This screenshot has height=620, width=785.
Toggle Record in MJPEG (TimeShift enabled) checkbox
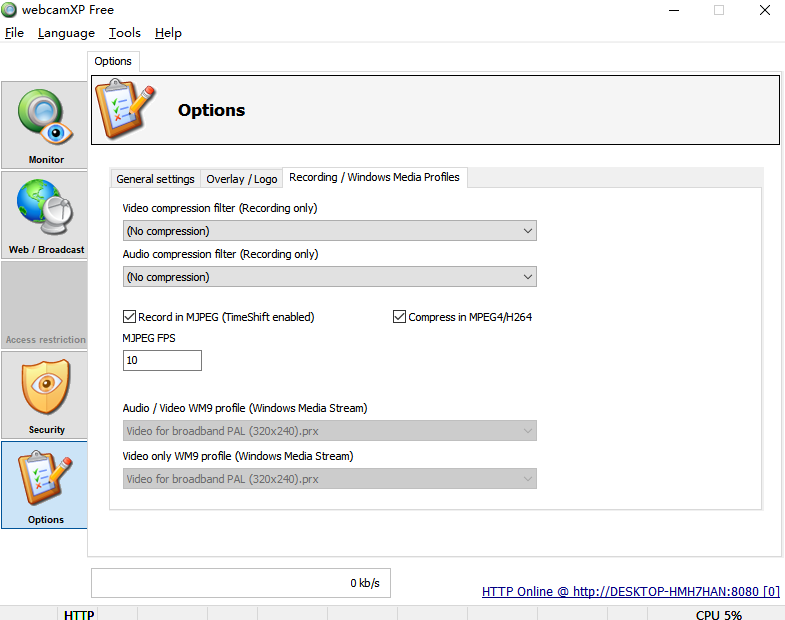[129, 317]
